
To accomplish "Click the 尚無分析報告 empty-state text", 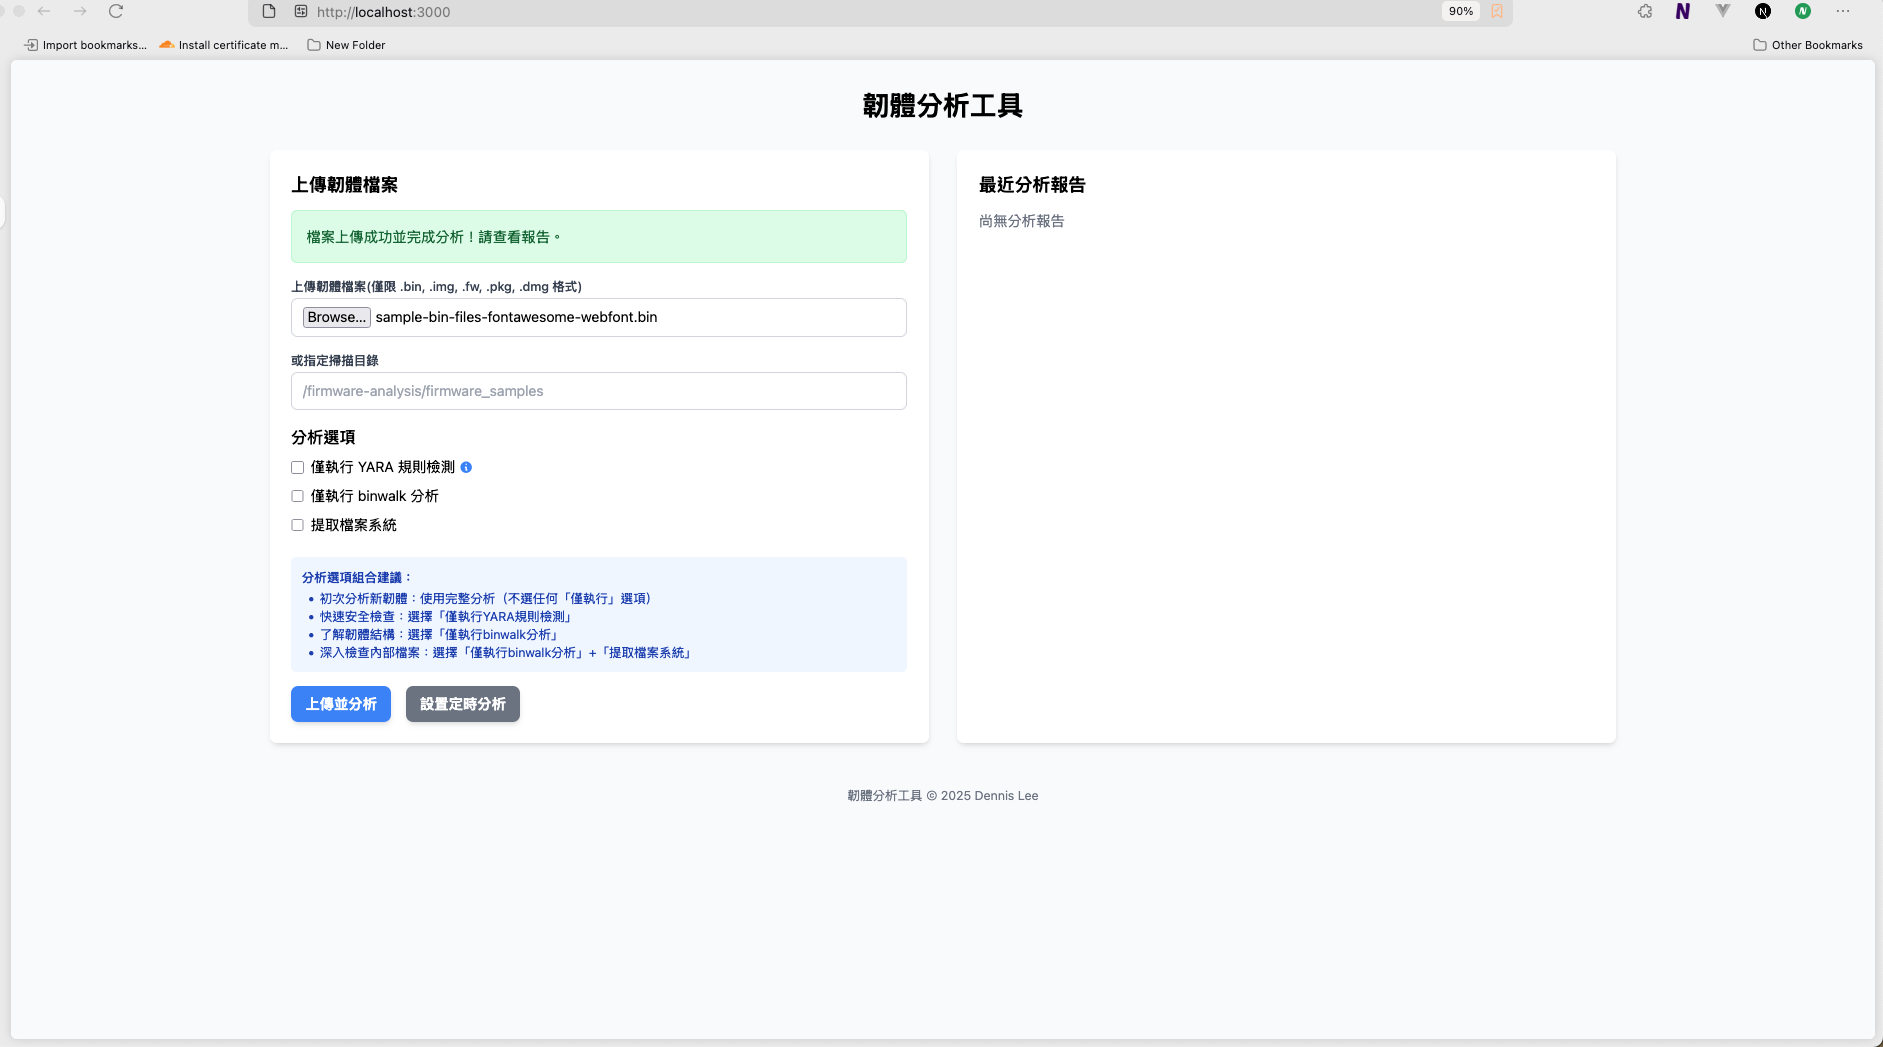I will (1022, 221).
